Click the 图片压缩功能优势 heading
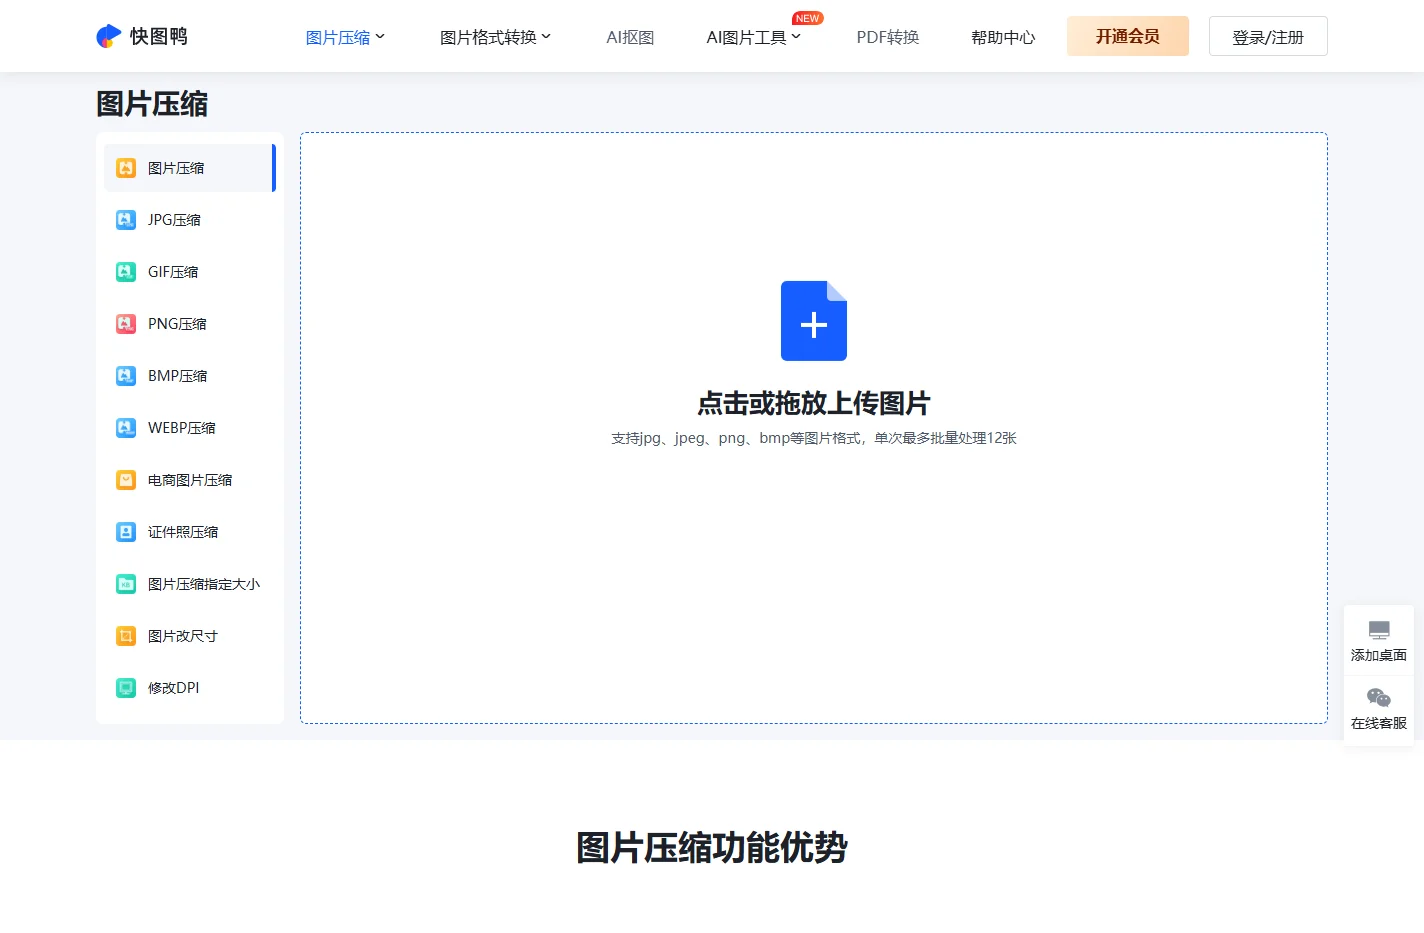The height and width of the screenshot is (933, 1424). pos(712,848)
